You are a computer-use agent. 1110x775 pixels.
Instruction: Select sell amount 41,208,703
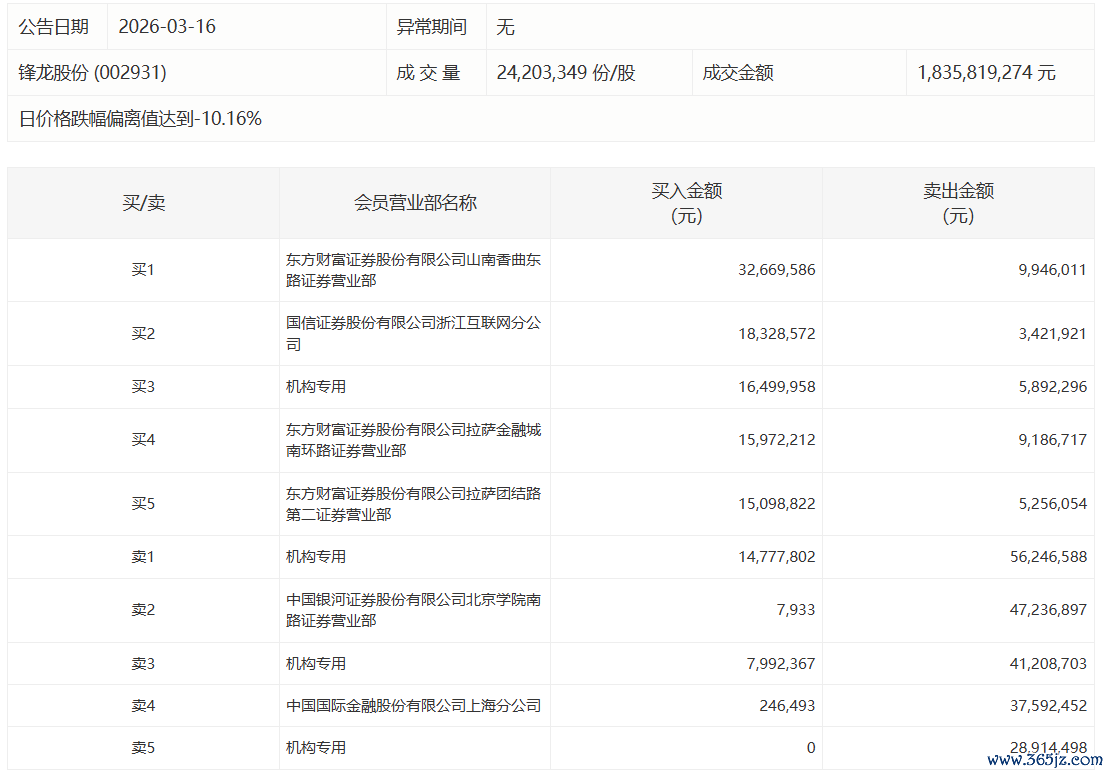point(1048,663)
